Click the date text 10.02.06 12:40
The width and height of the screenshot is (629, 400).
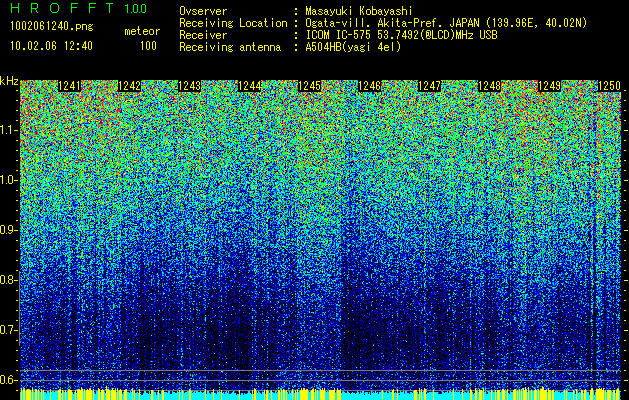click(x=51, y=46)
